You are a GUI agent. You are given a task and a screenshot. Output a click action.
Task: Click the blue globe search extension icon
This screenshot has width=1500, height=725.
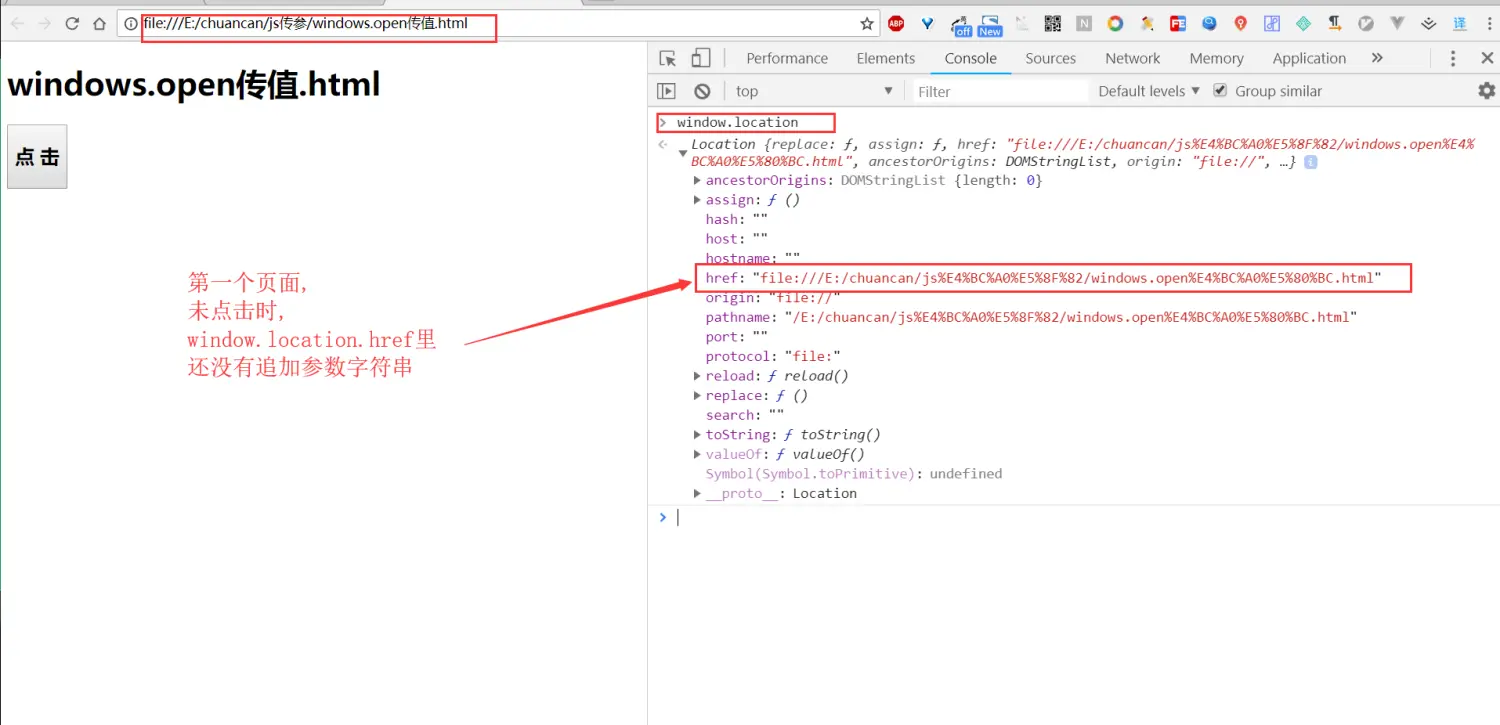click(x=1209, y=23)
